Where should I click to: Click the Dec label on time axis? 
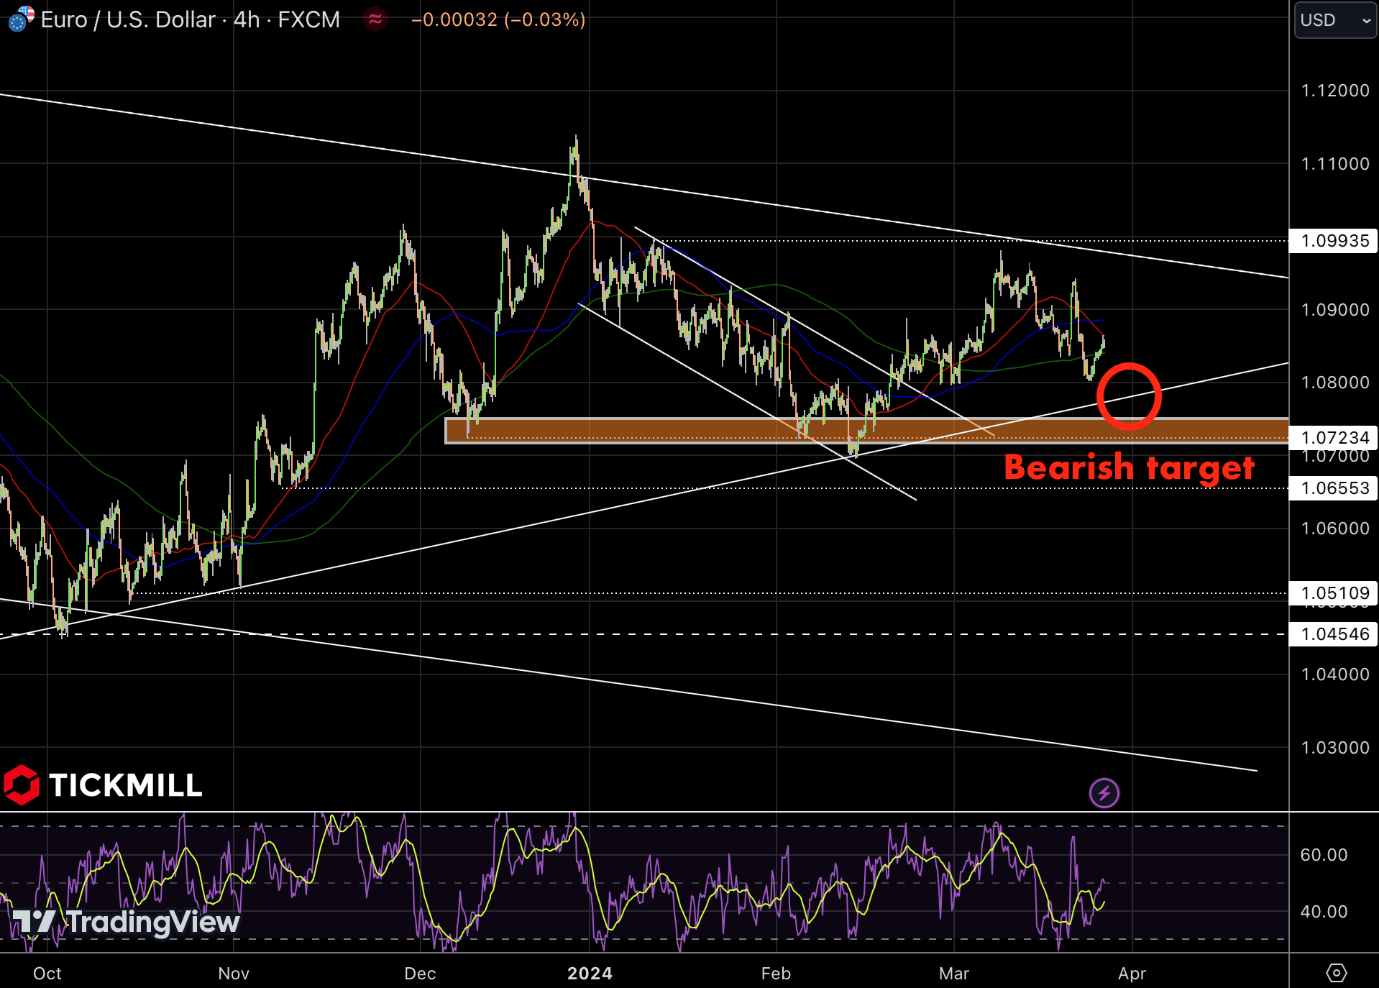420,973
